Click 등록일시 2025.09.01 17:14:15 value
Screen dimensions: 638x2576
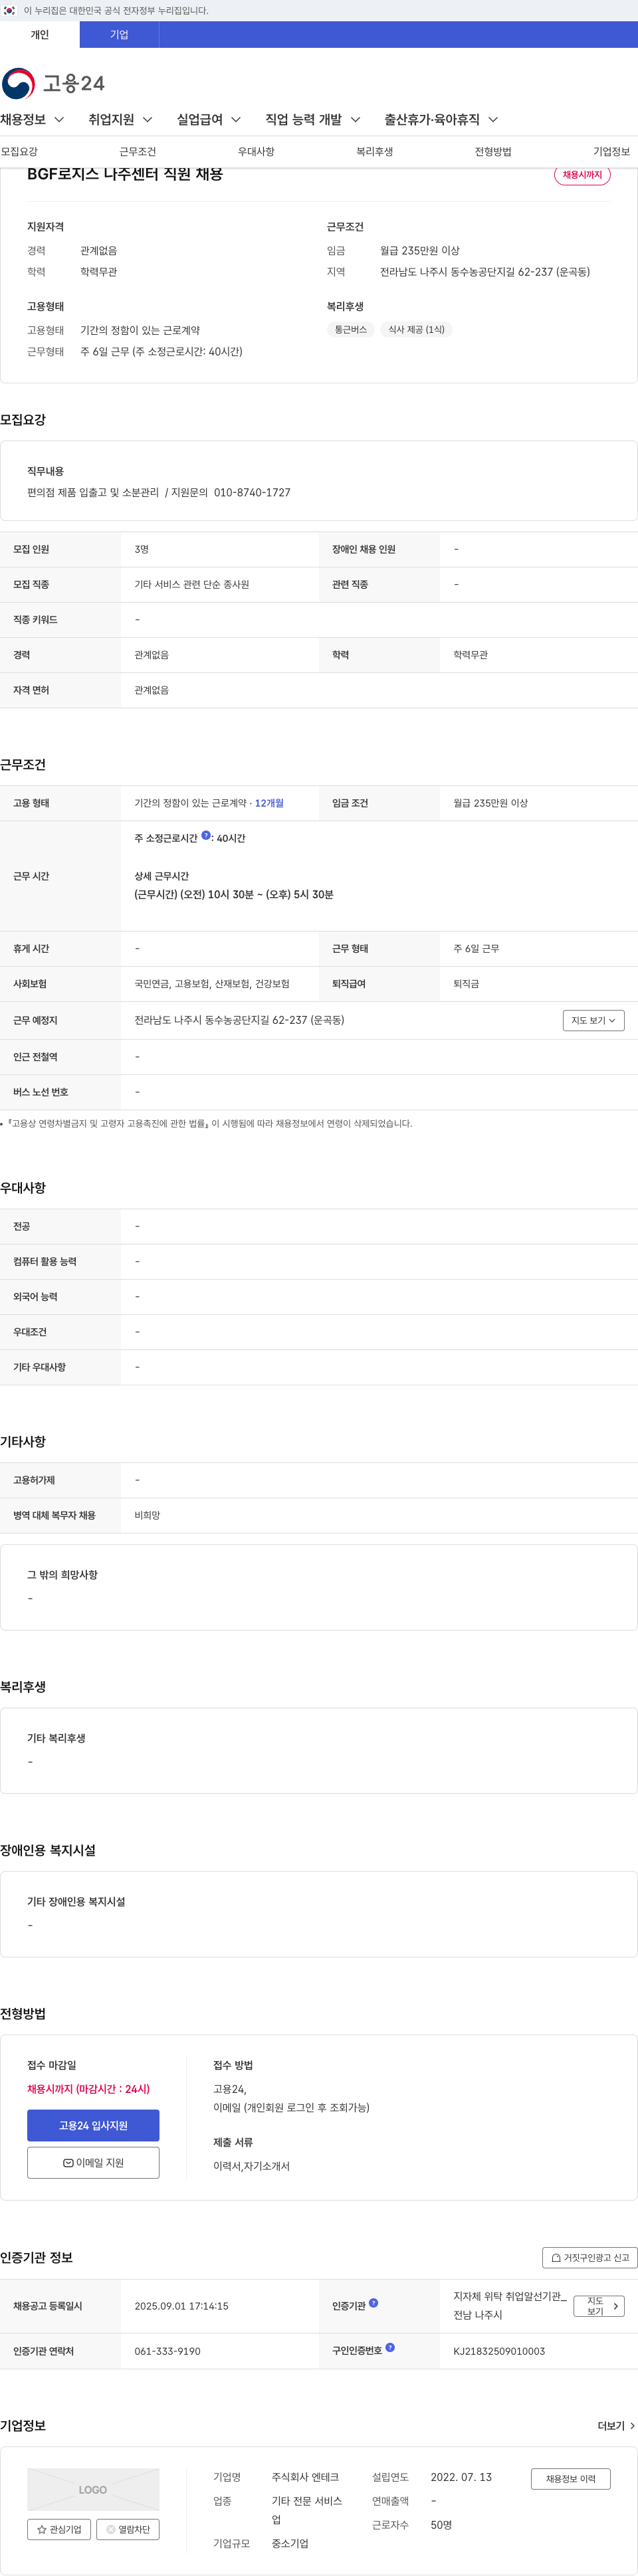pyautogui.click(x=181, y=2306)
